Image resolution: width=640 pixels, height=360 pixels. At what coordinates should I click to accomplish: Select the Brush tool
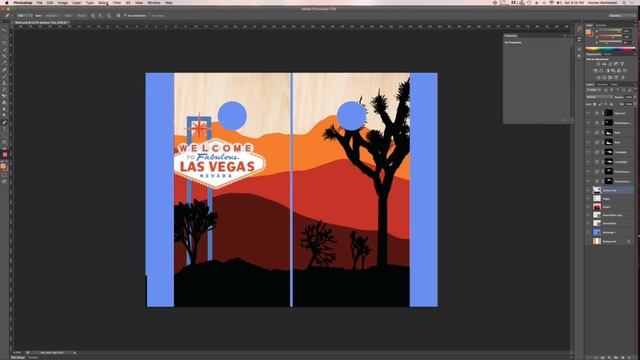(x=5, y=76)
